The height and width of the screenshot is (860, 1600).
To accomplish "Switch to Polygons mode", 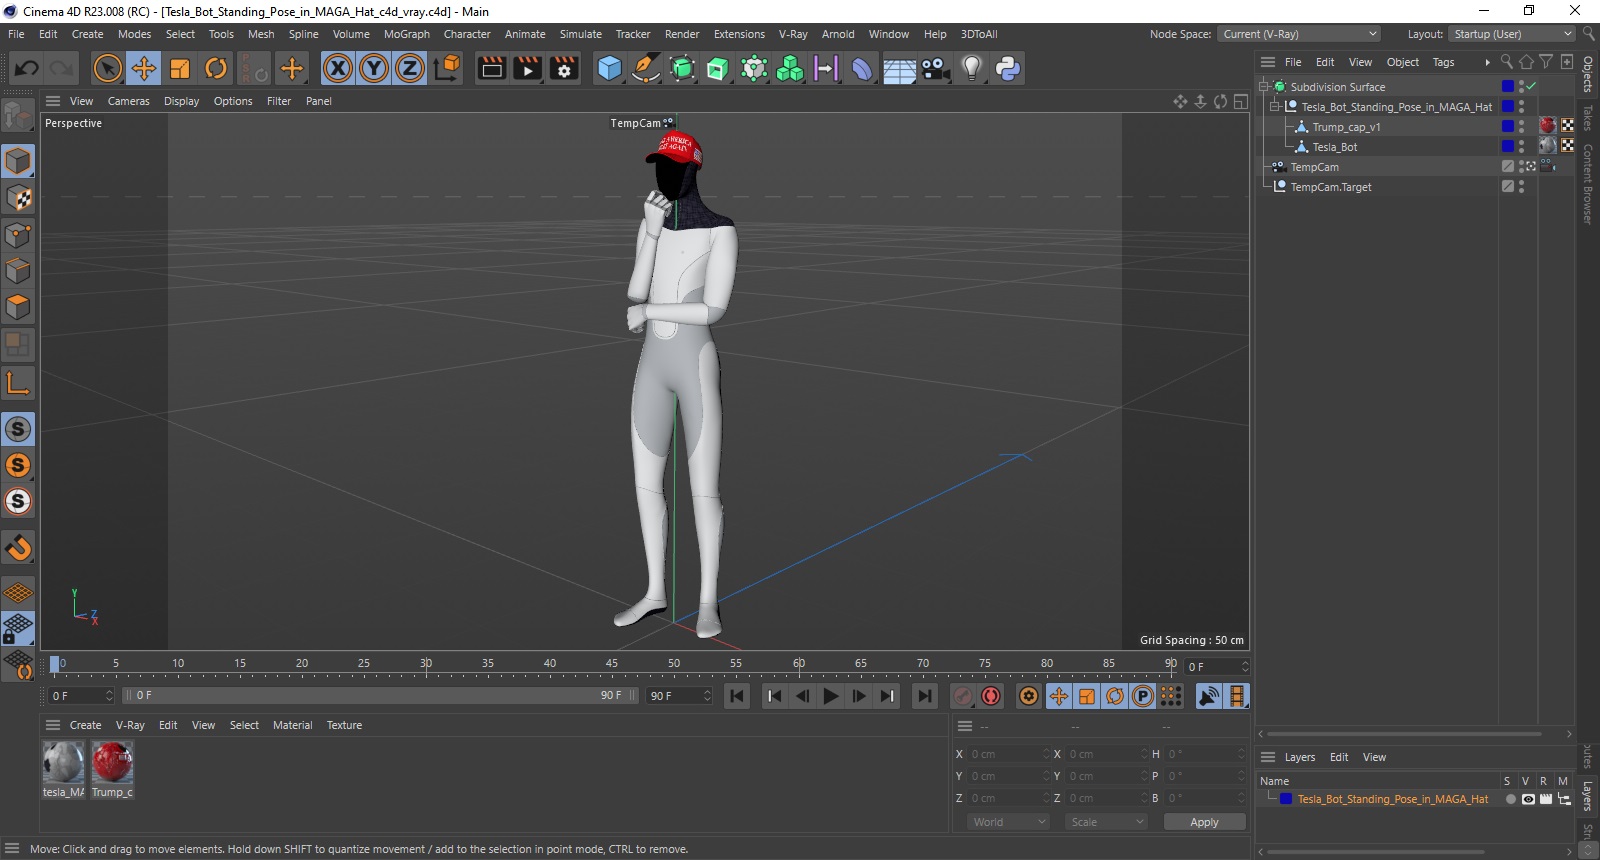I will tap(18, 307).
